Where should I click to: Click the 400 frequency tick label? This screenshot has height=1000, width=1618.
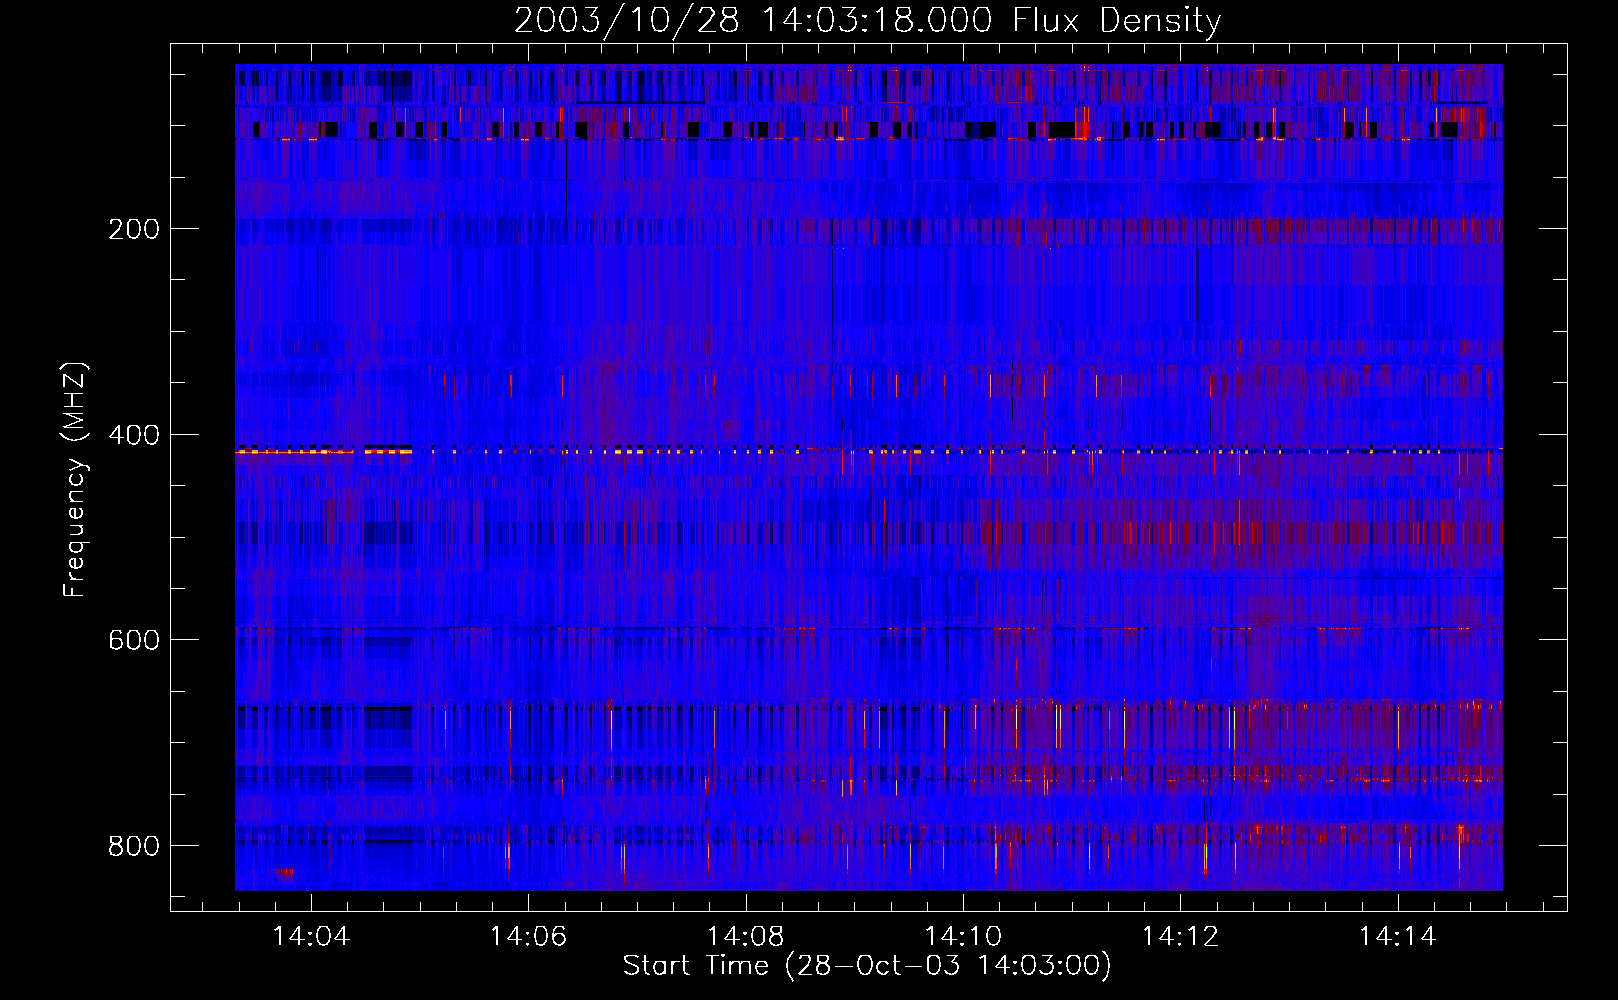pyautogui.click(x=134, y=435)
